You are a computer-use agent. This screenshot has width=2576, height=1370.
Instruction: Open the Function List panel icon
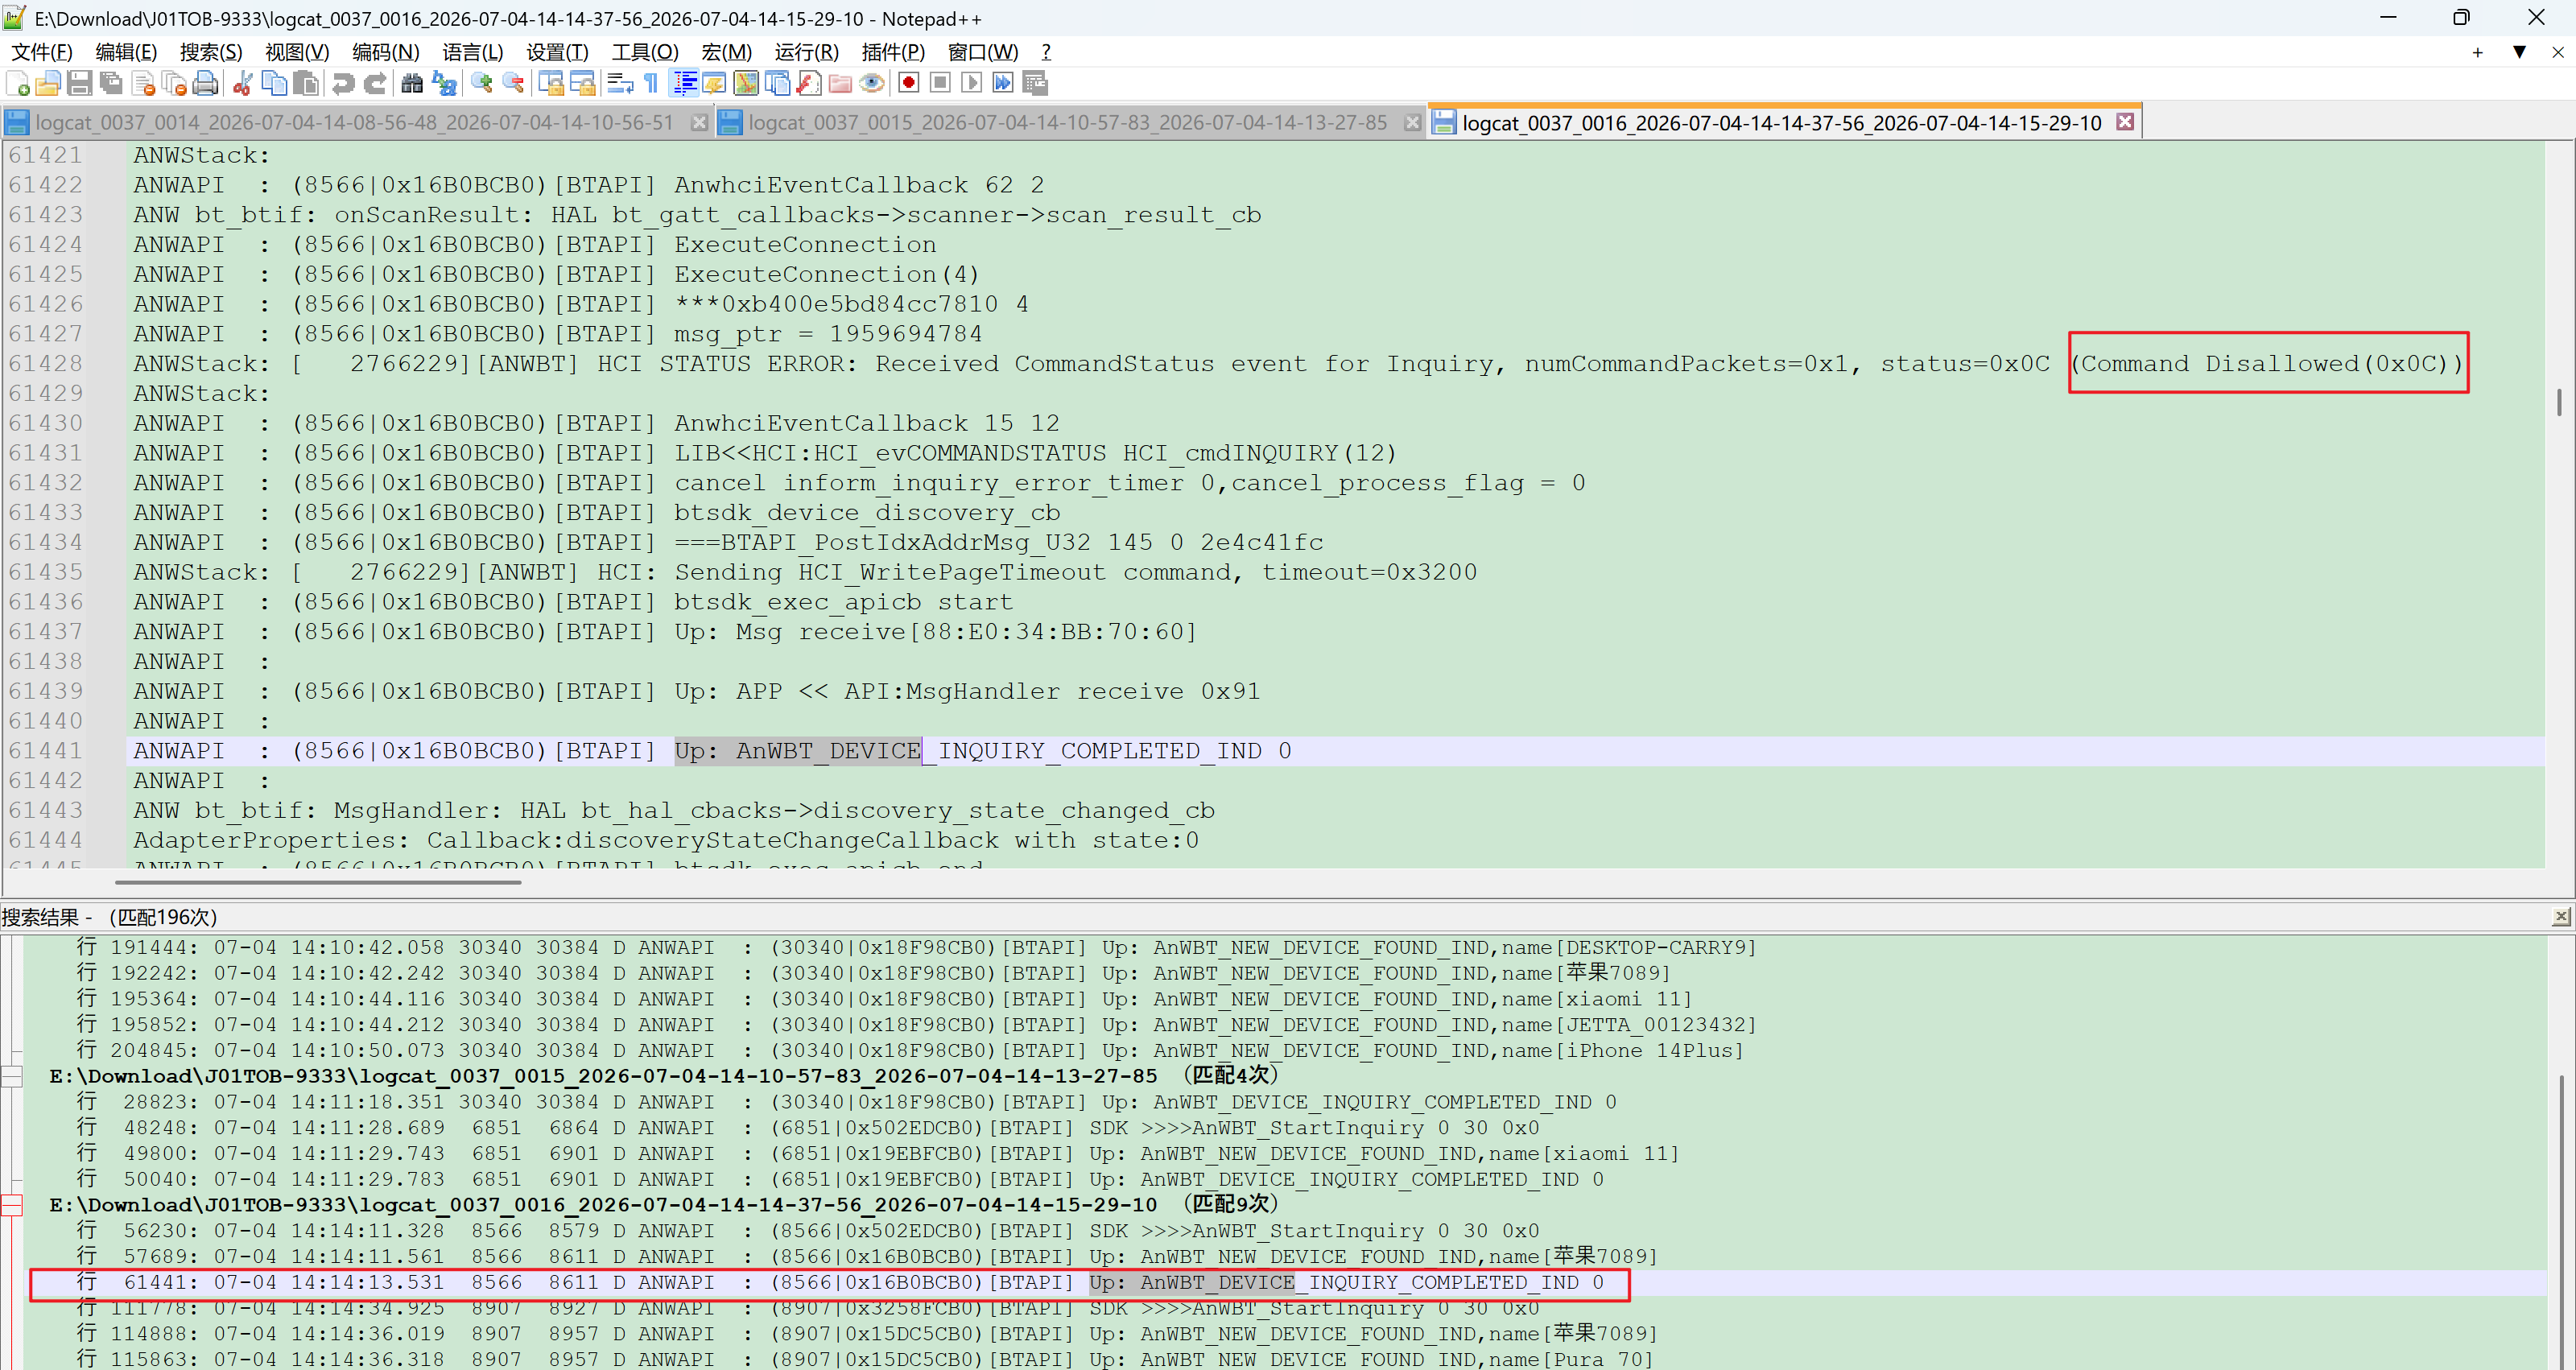coord(809,83)
